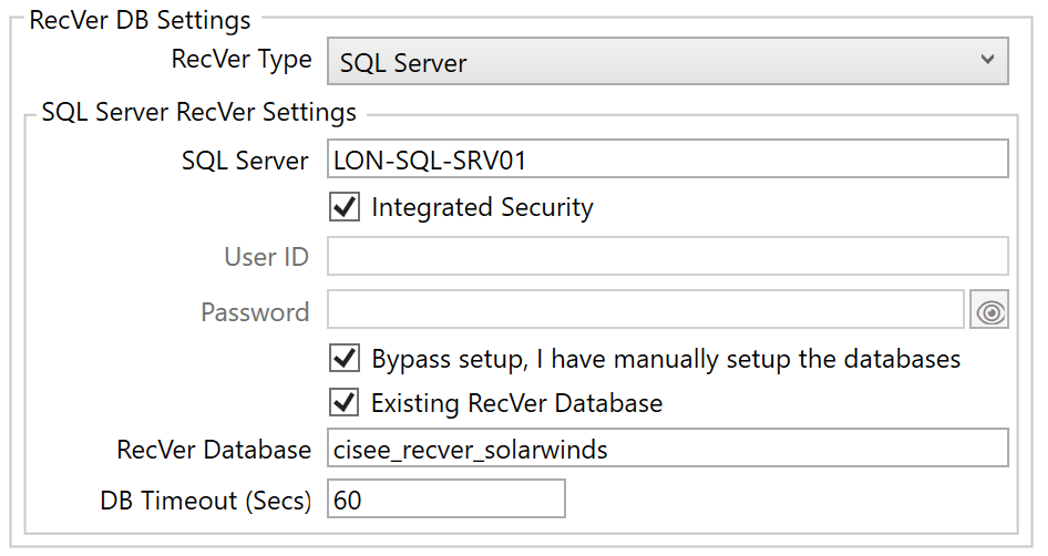
Task: Click the DB Timeout (Secs) field
Action: click(x=446, y=499)
